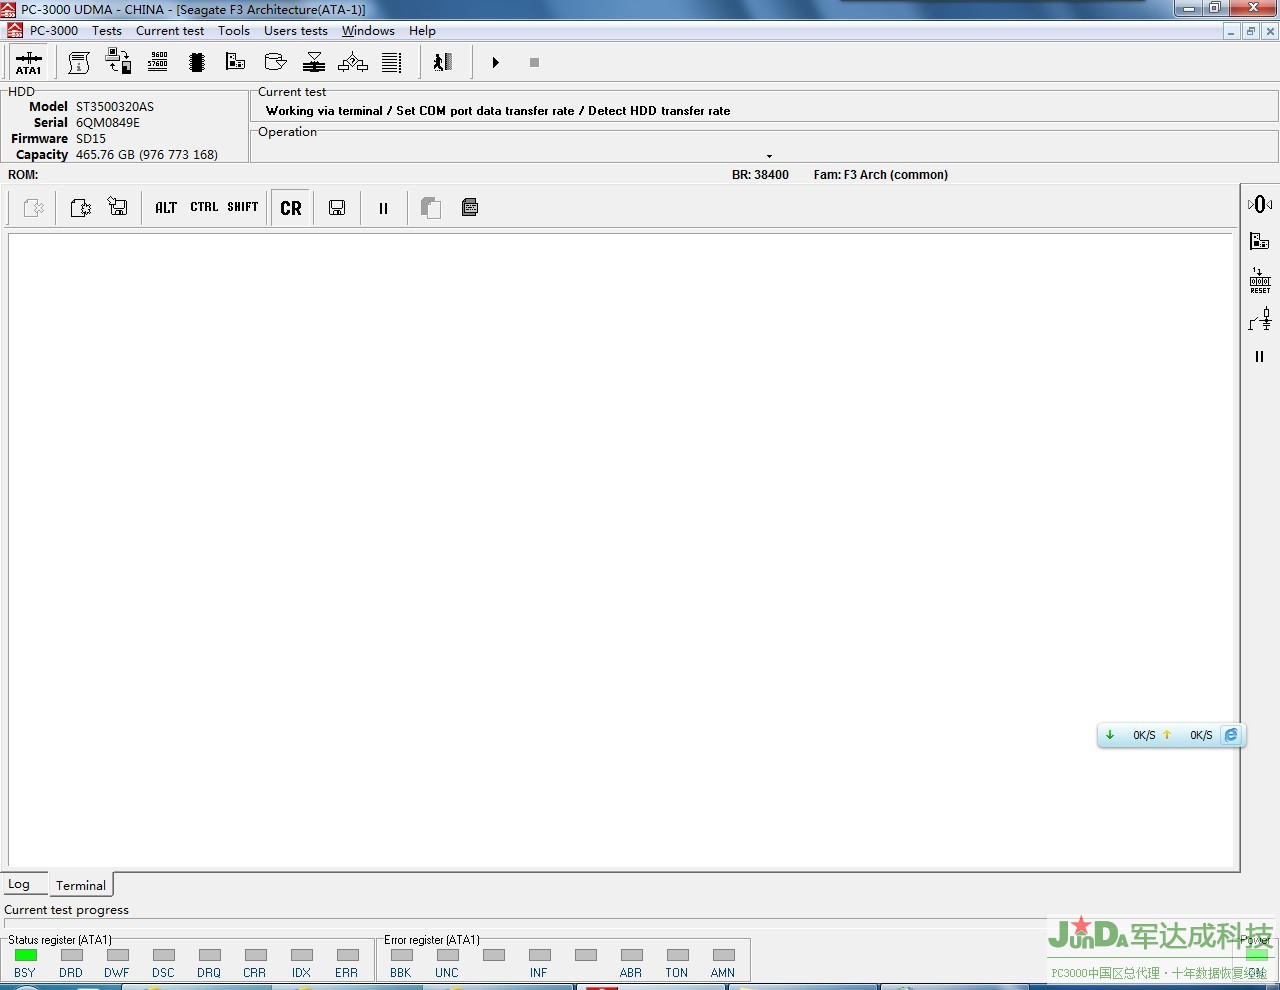Toggle the ALT key modifier
Screen dimensions: 1280x990
(x=166, y=208)
